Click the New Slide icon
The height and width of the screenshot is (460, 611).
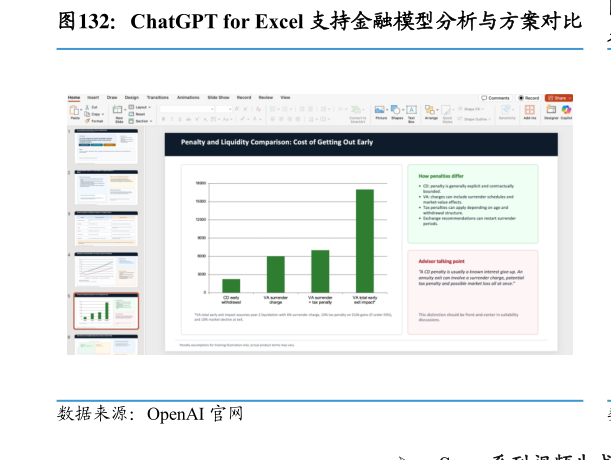tap(118, 110)
